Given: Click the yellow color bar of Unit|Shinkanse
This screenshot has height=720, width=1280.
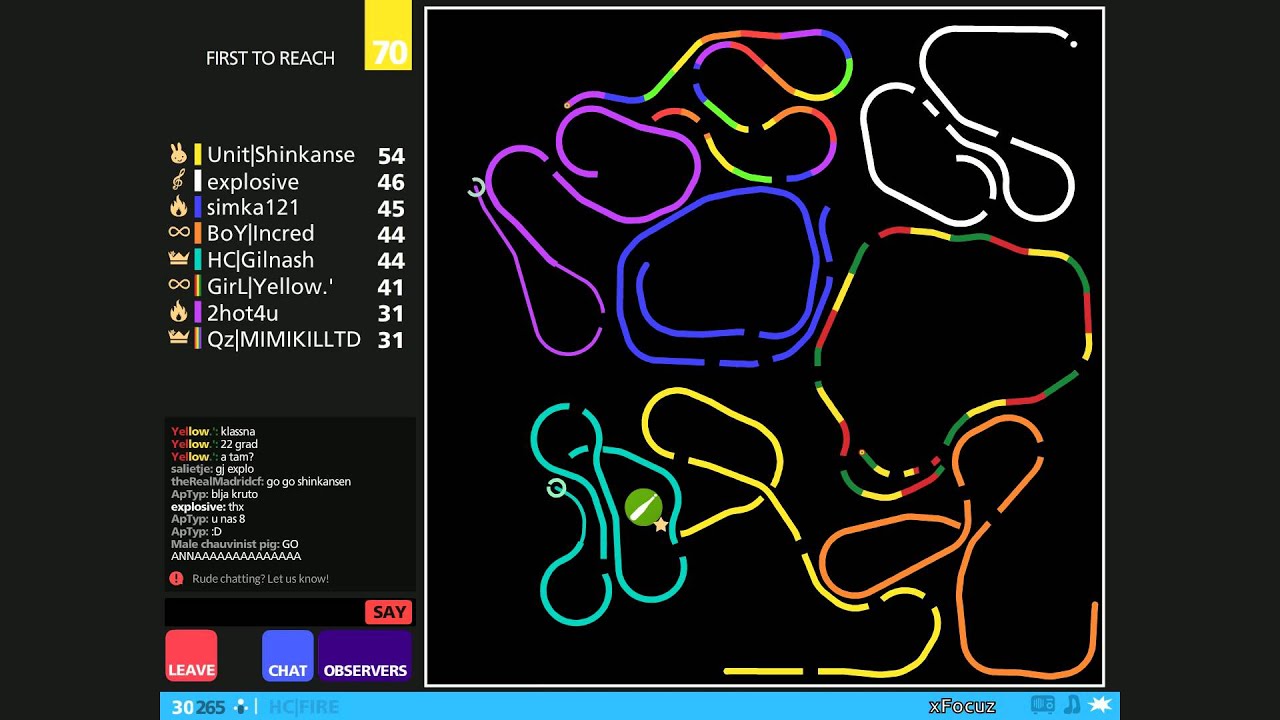Looking at the screenshot, I should point(198,155).
